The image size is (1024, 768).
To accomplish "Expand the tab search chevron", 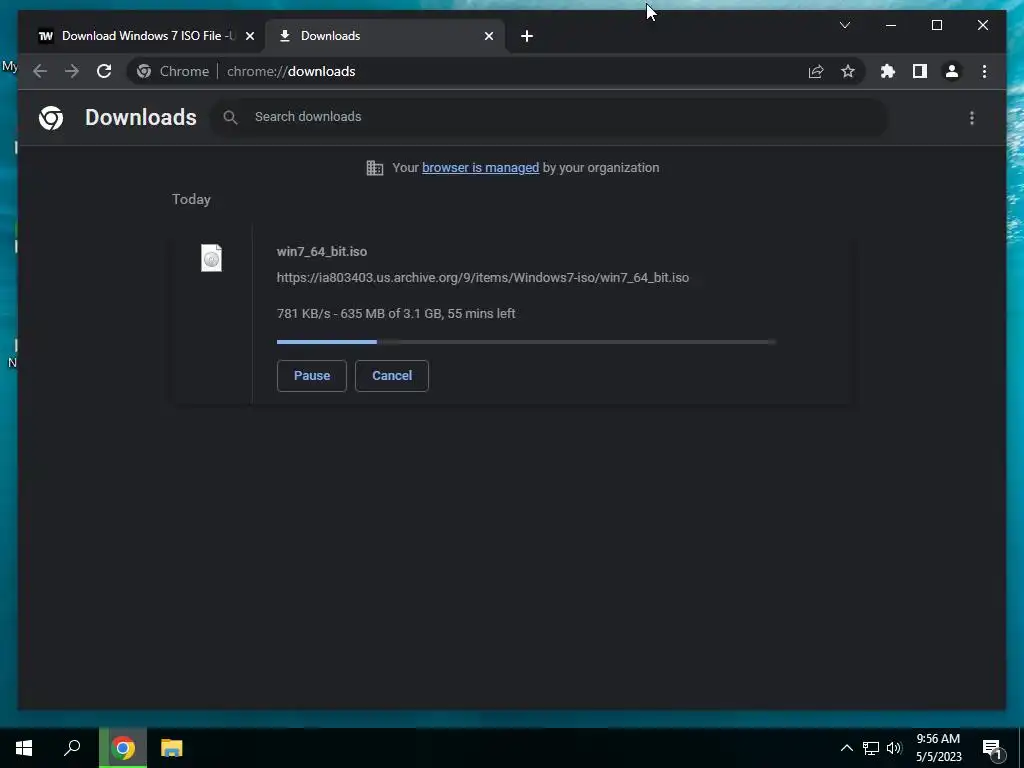I will tap(844, 25).
